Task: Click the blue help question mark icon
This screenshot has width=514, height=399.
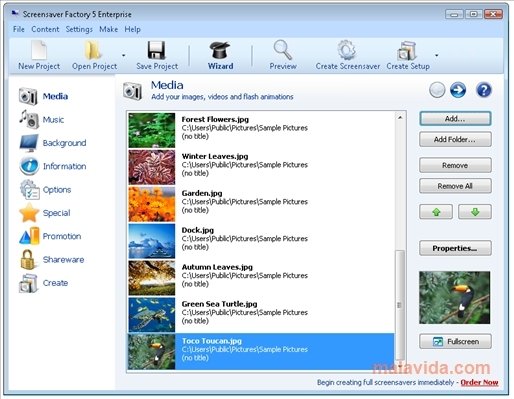Action: (x=484, y=90)
